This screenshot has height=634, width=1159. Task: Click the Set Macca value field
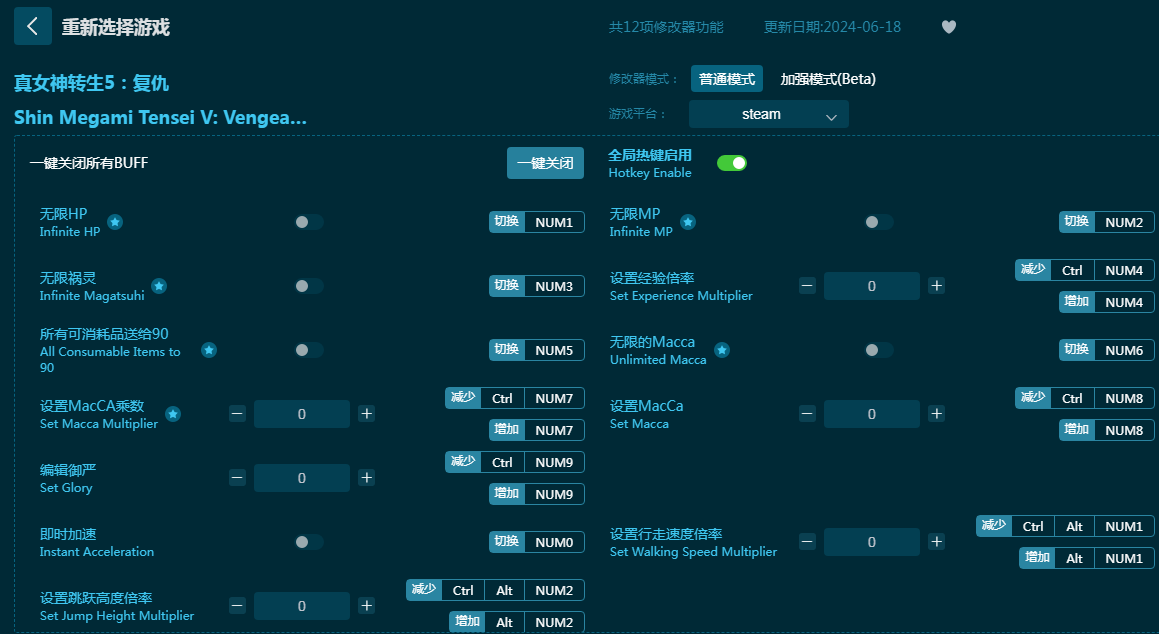872,414
